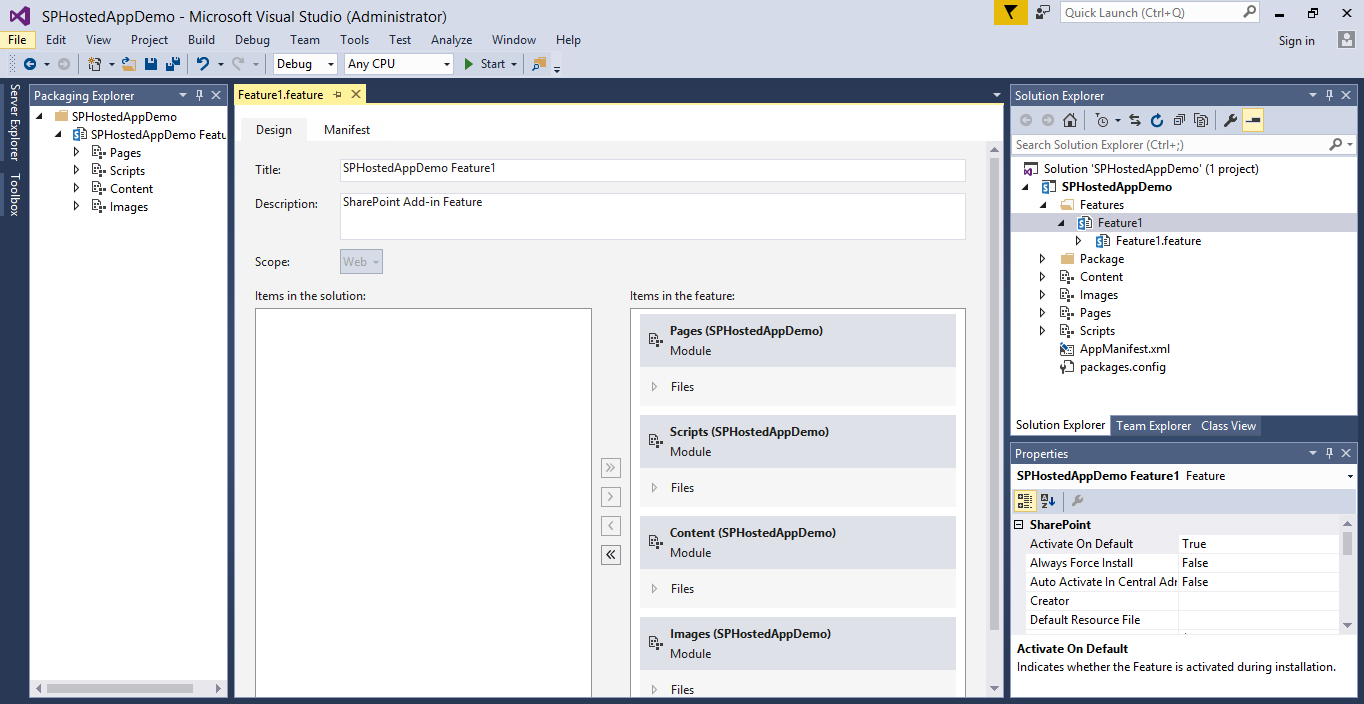Open Properties wrench icon in Solution Explorer
1364x704 pixels.
(x=1231, y=120)
